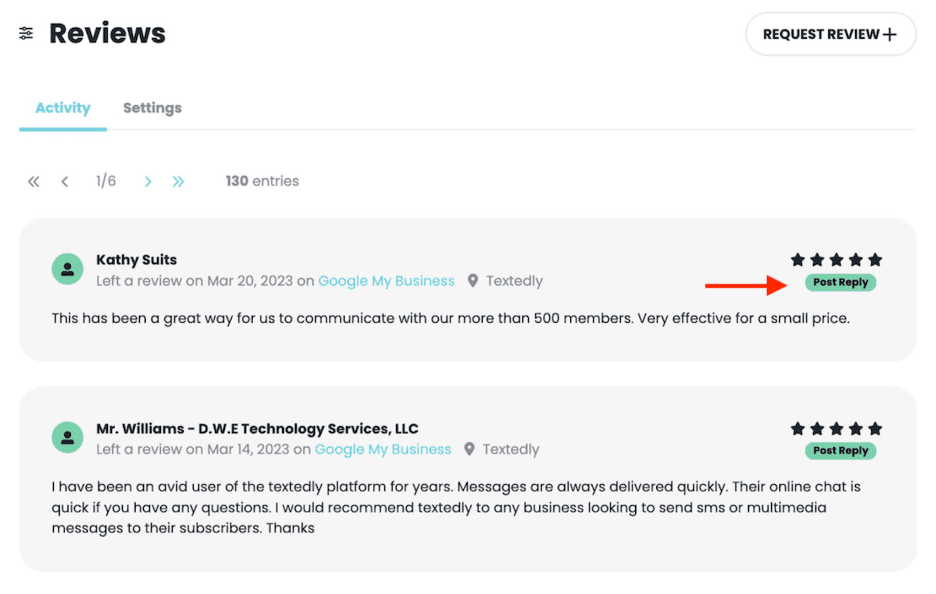Click the location pin on Mr. Williams' review
Image resolution: width=936 pixels, height=594 pixels.
click(470, 449)
